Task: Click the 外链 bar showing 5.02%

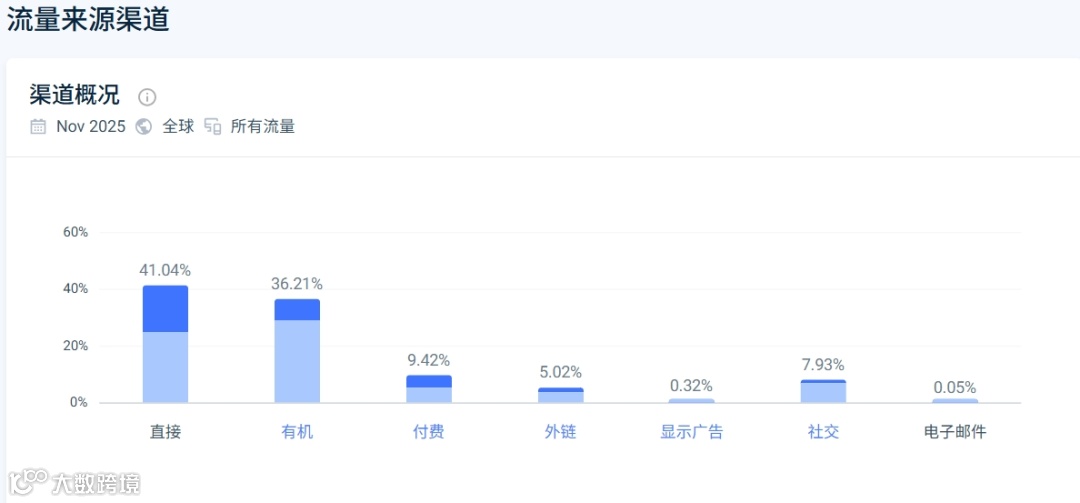Action: tap(560, 395)
